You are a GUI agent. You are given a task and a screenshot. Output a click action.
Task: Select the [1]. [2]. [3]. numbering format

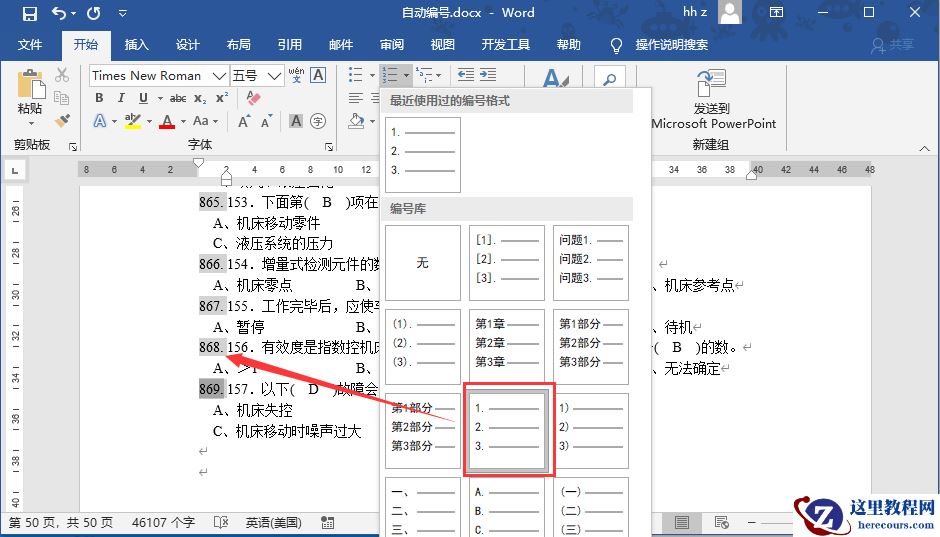(x=507, y=263)
